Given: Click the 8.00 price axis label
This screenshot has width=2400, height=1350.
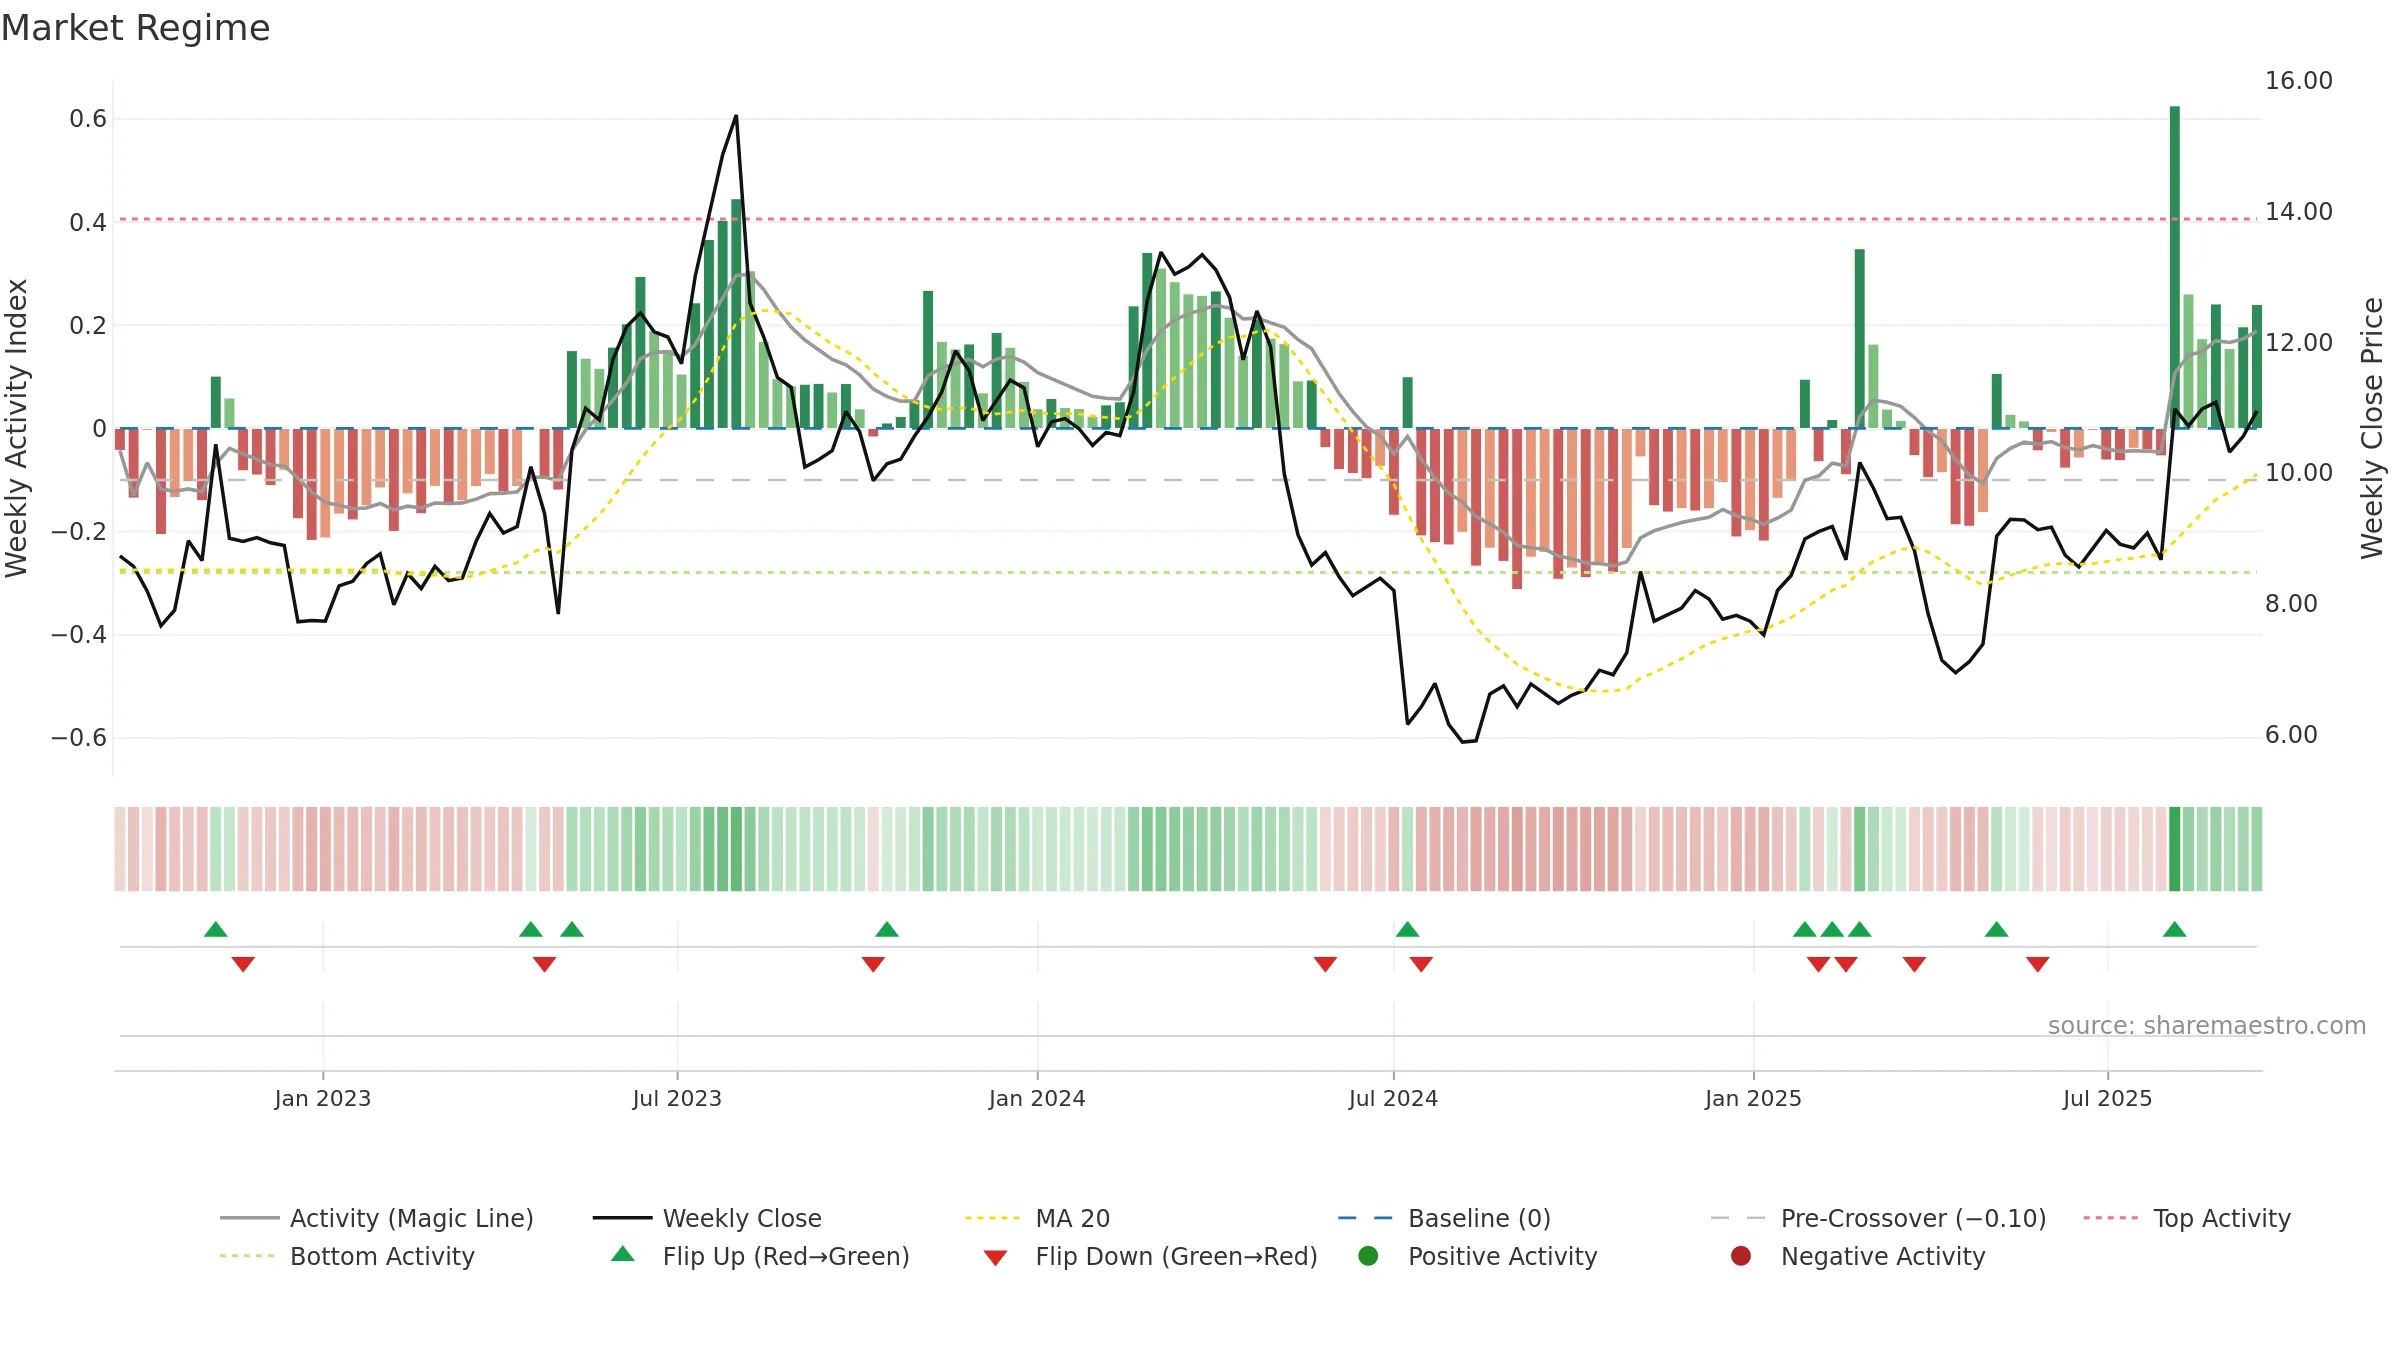Looking at the screenshot, I should coord(2291,604).
